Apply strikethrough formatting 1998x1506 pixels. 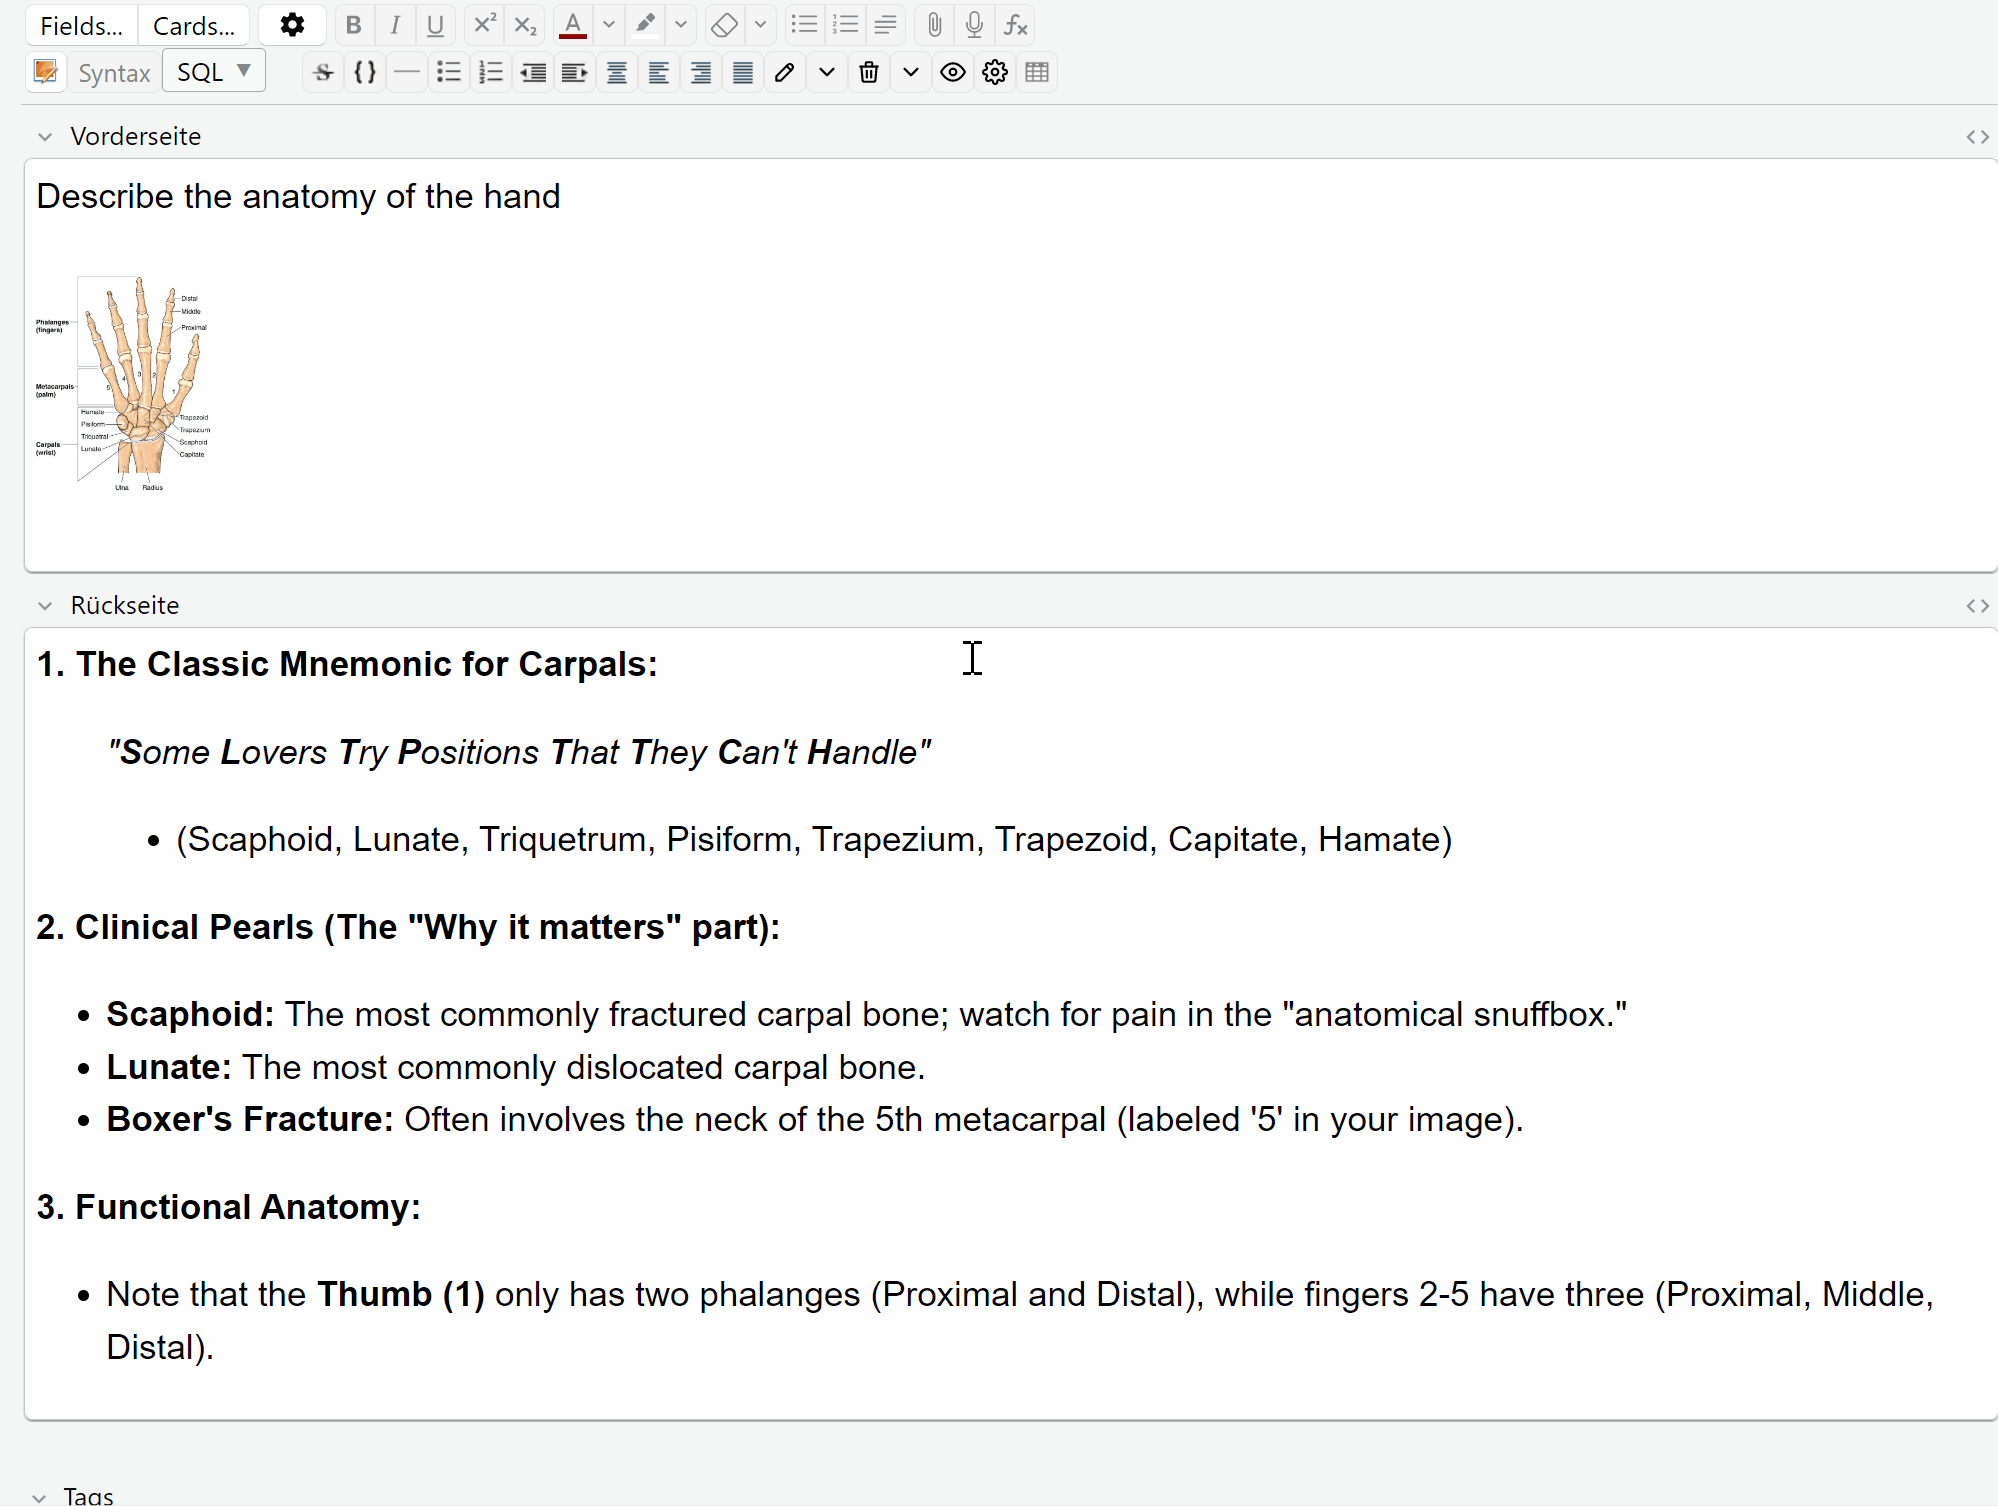(x=323, y=72)
